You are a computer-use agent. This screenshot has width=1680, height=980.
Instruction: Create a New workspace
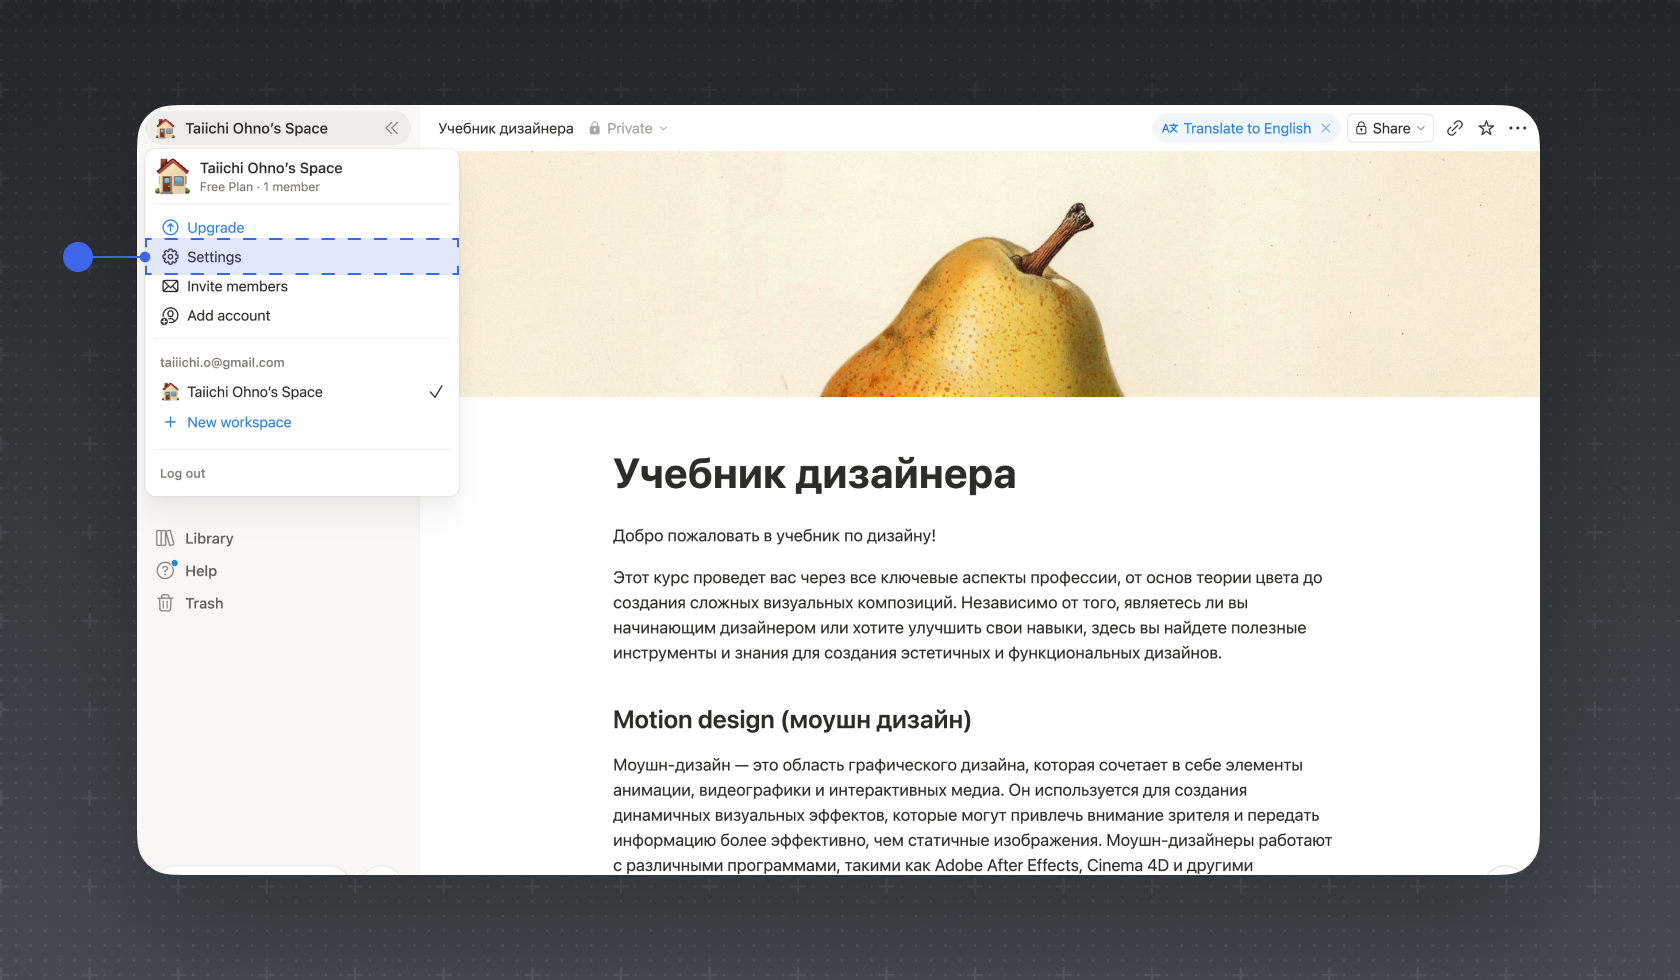(238, 422)
